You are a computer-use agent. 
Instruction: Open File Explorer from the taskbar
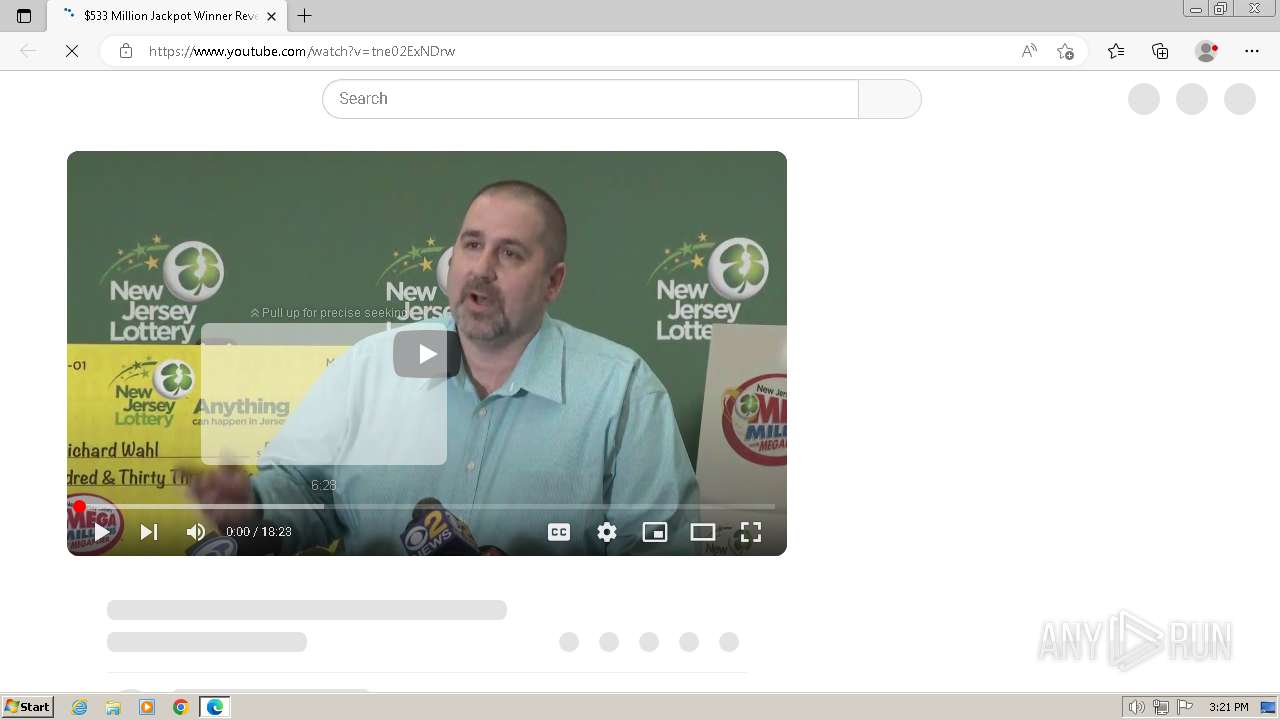(113, 707)
